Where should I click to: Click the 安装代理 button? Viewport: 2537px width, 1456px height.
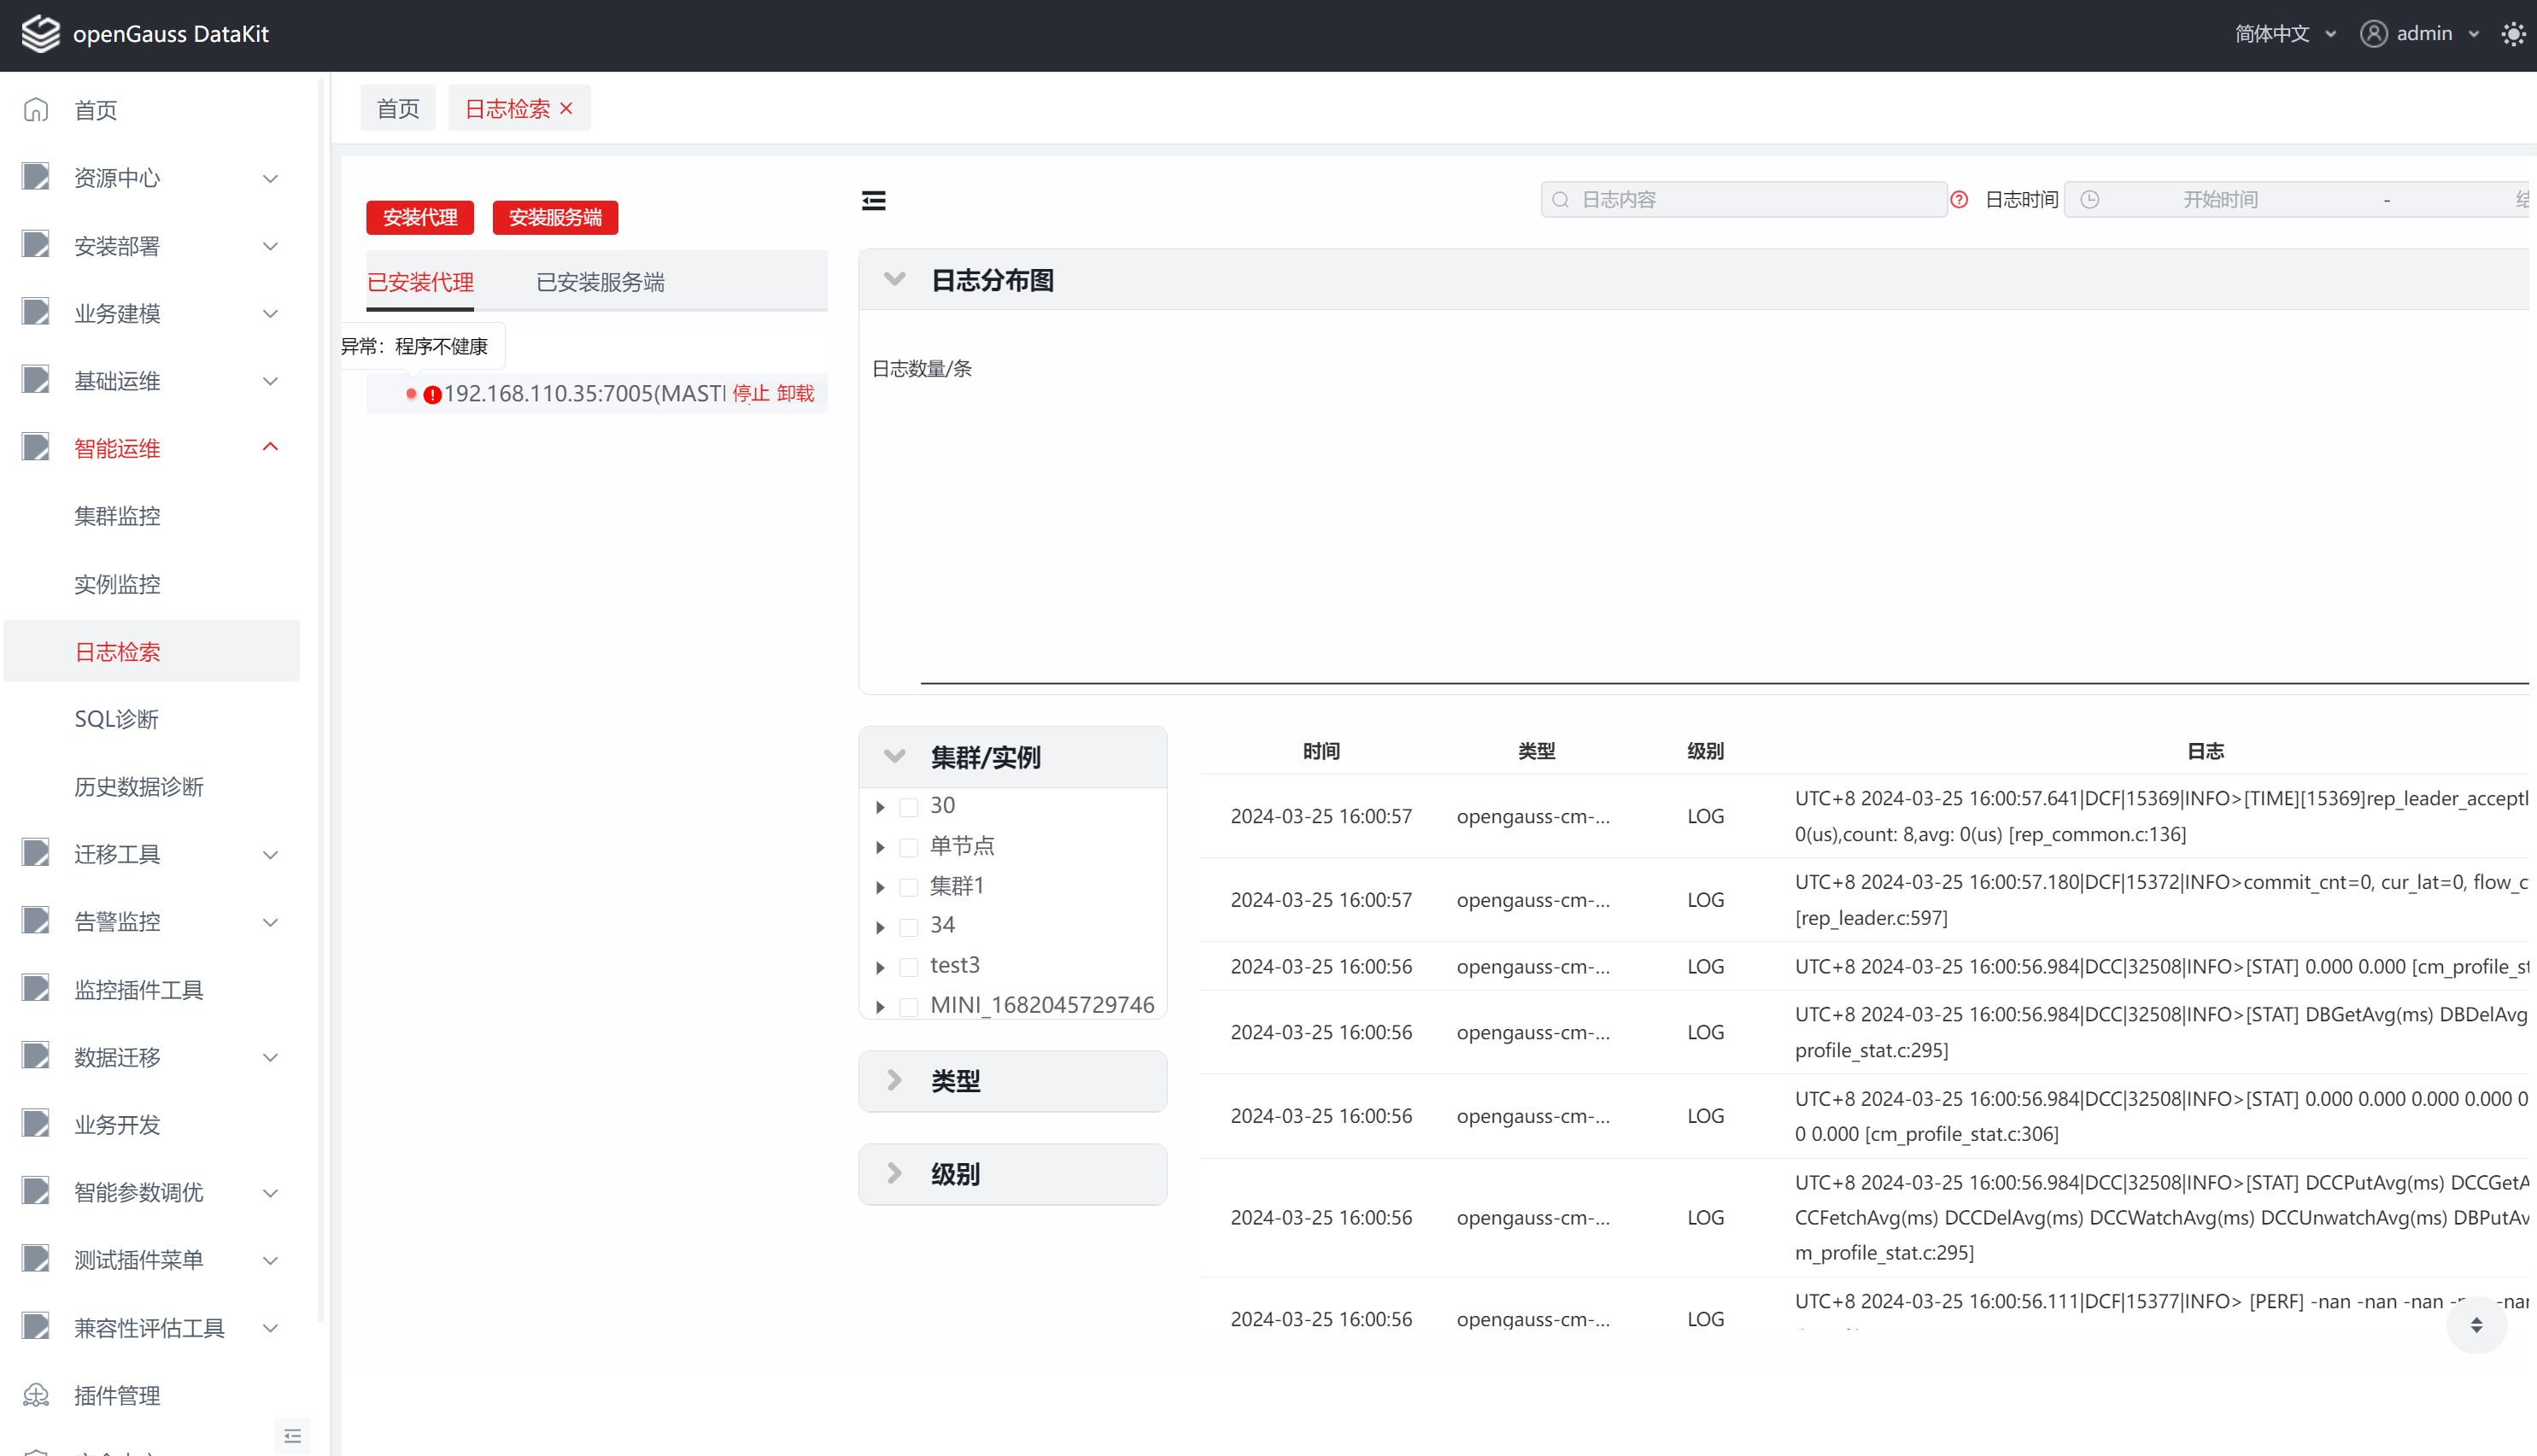pos(419,217)
